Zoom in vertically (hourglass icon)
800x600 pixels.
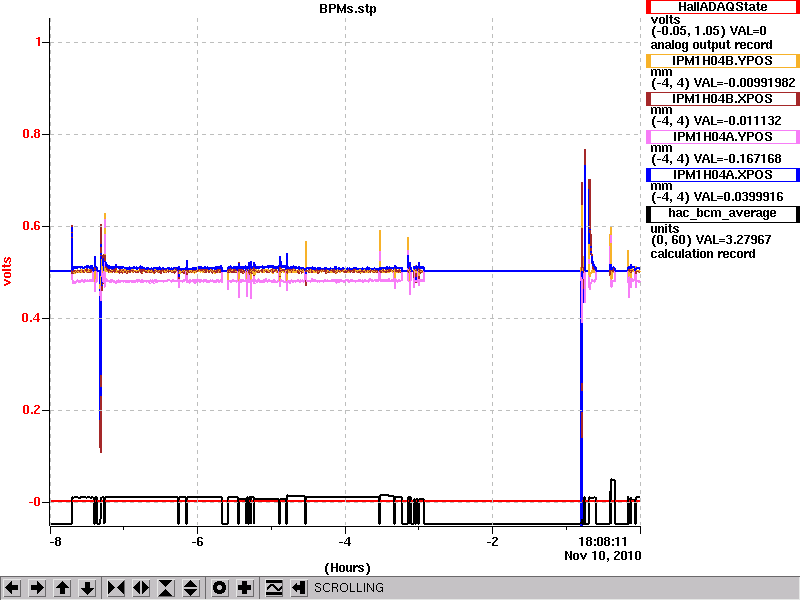166,588
